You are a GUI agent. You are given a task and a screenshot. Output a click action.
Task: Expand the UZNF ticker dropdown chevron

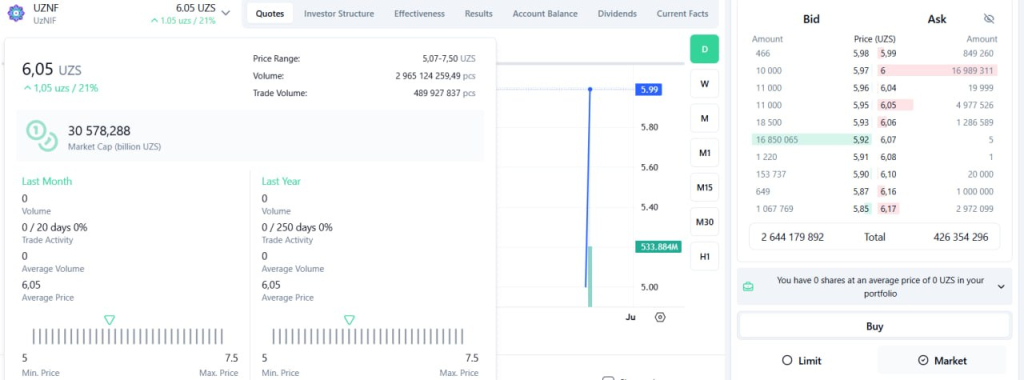tap(225, 12)
